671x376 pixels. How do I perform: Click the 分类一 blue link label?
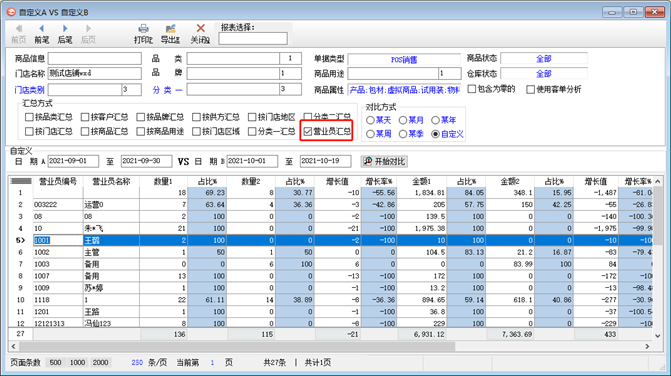point(167,90)
